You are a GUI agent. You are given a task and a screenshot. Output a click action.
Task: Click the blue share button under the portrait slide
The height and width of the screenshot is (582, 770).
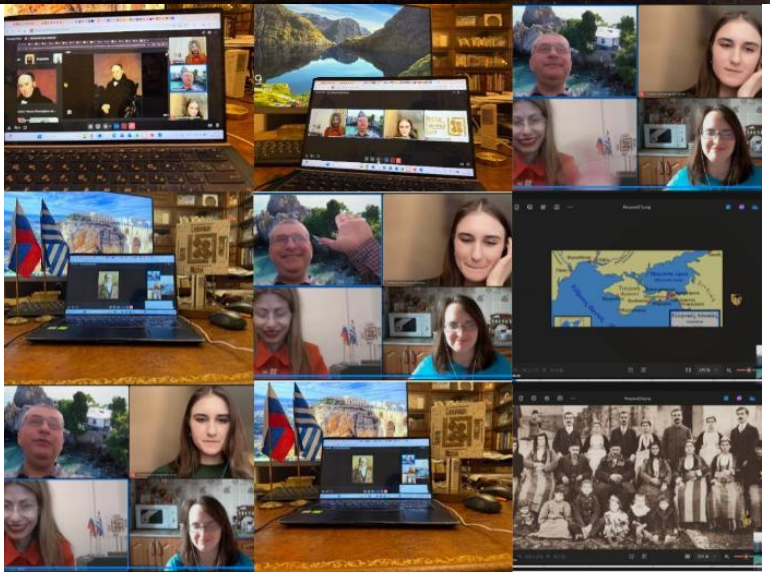(116, 126)
